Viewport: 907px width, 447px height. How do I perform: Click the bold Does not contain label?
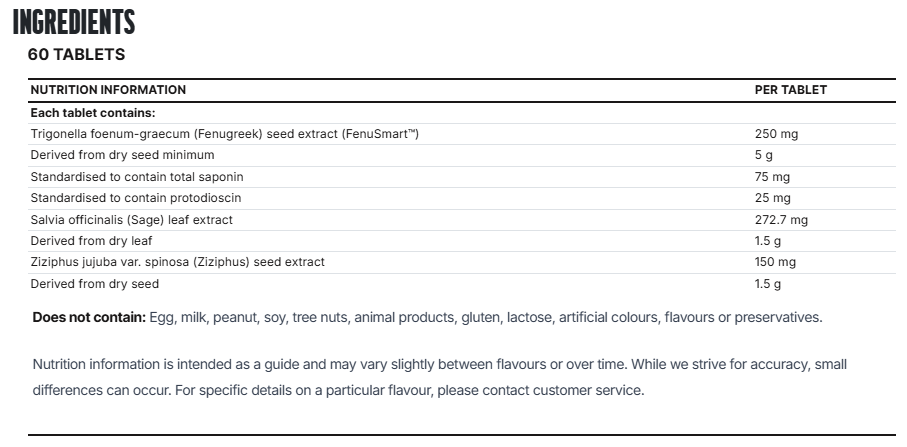[x=89, y=317]
